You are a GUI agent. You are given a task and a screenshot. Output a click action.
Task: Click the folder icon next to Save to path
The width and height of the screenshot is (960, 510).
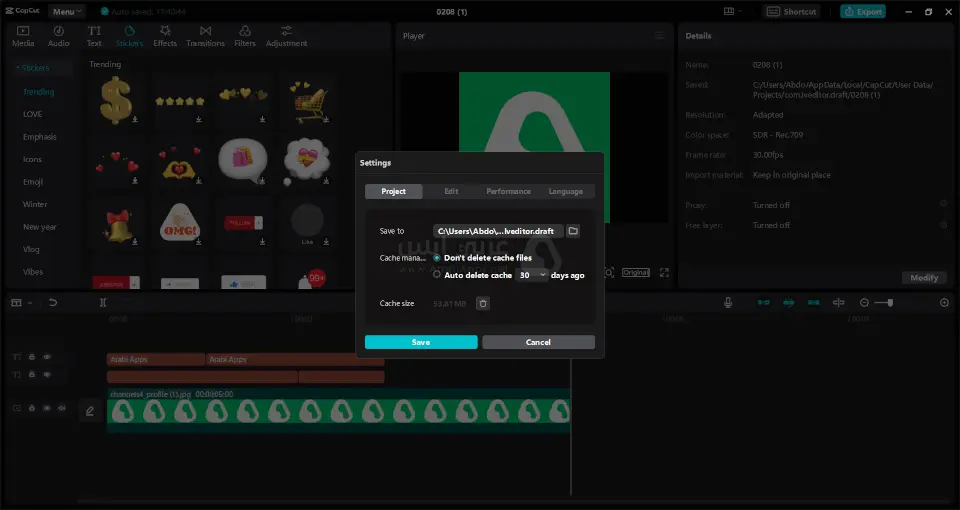[x=573, y=231]
